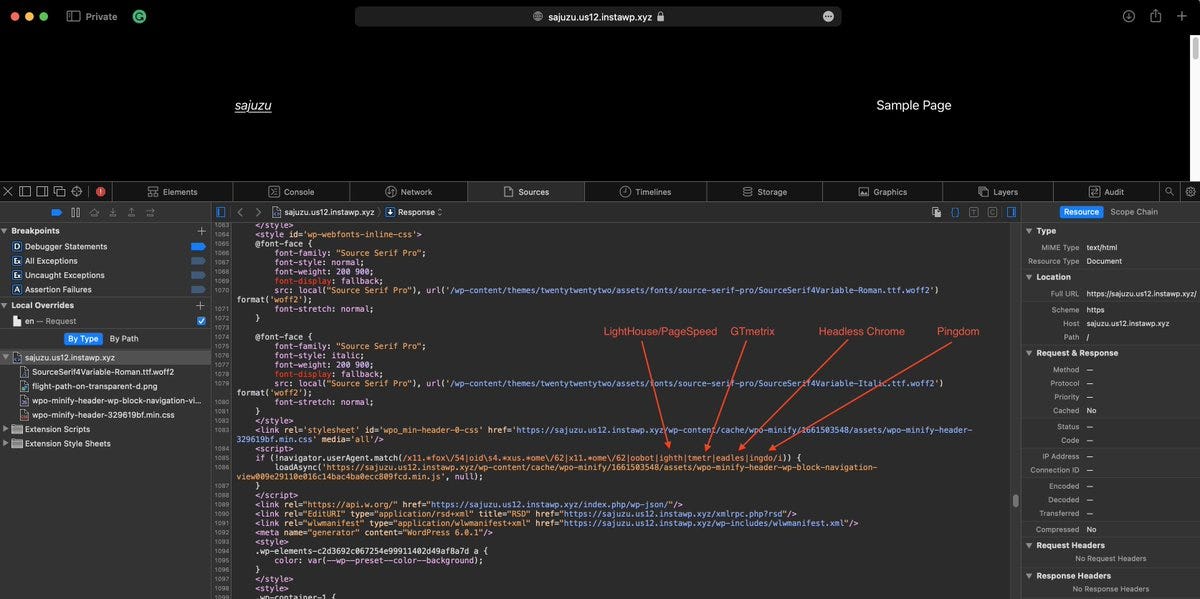Screen dimensions: 1200x599
Task: Expand the Extension Scripts tree item
Action: click(x=6, y=429)
